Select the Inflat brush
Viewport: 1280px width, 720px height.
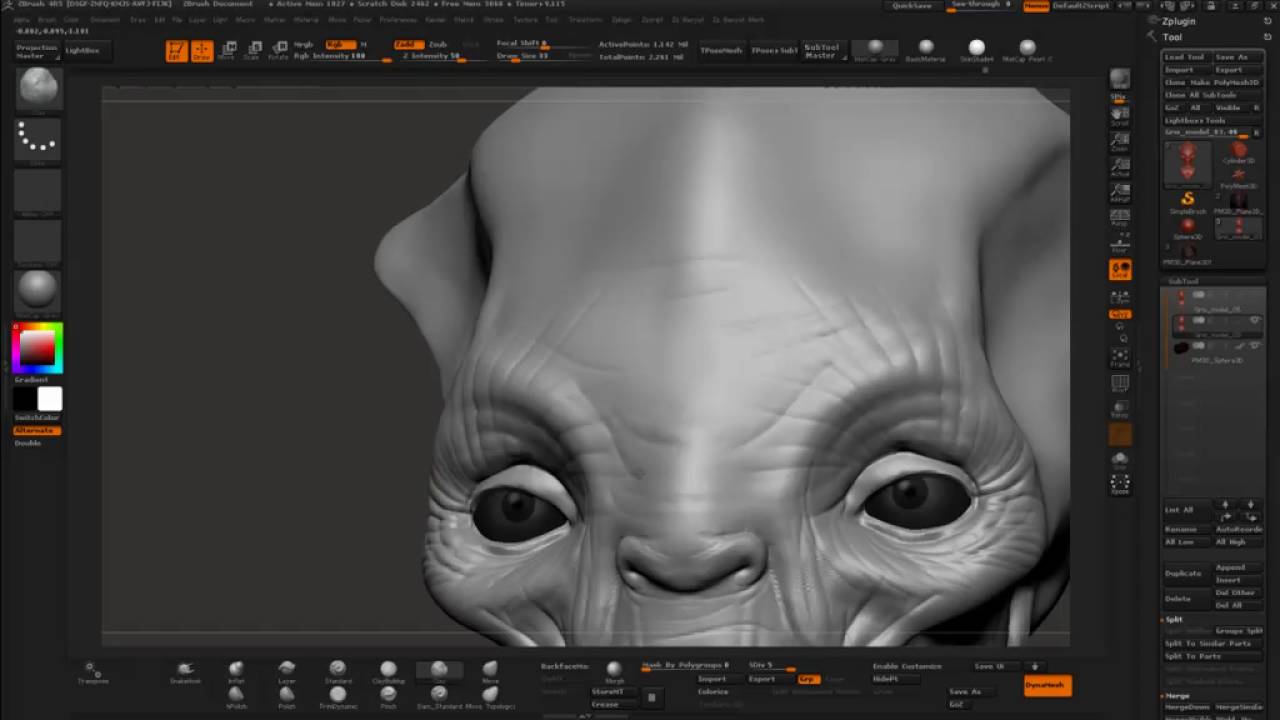[236, 671]
